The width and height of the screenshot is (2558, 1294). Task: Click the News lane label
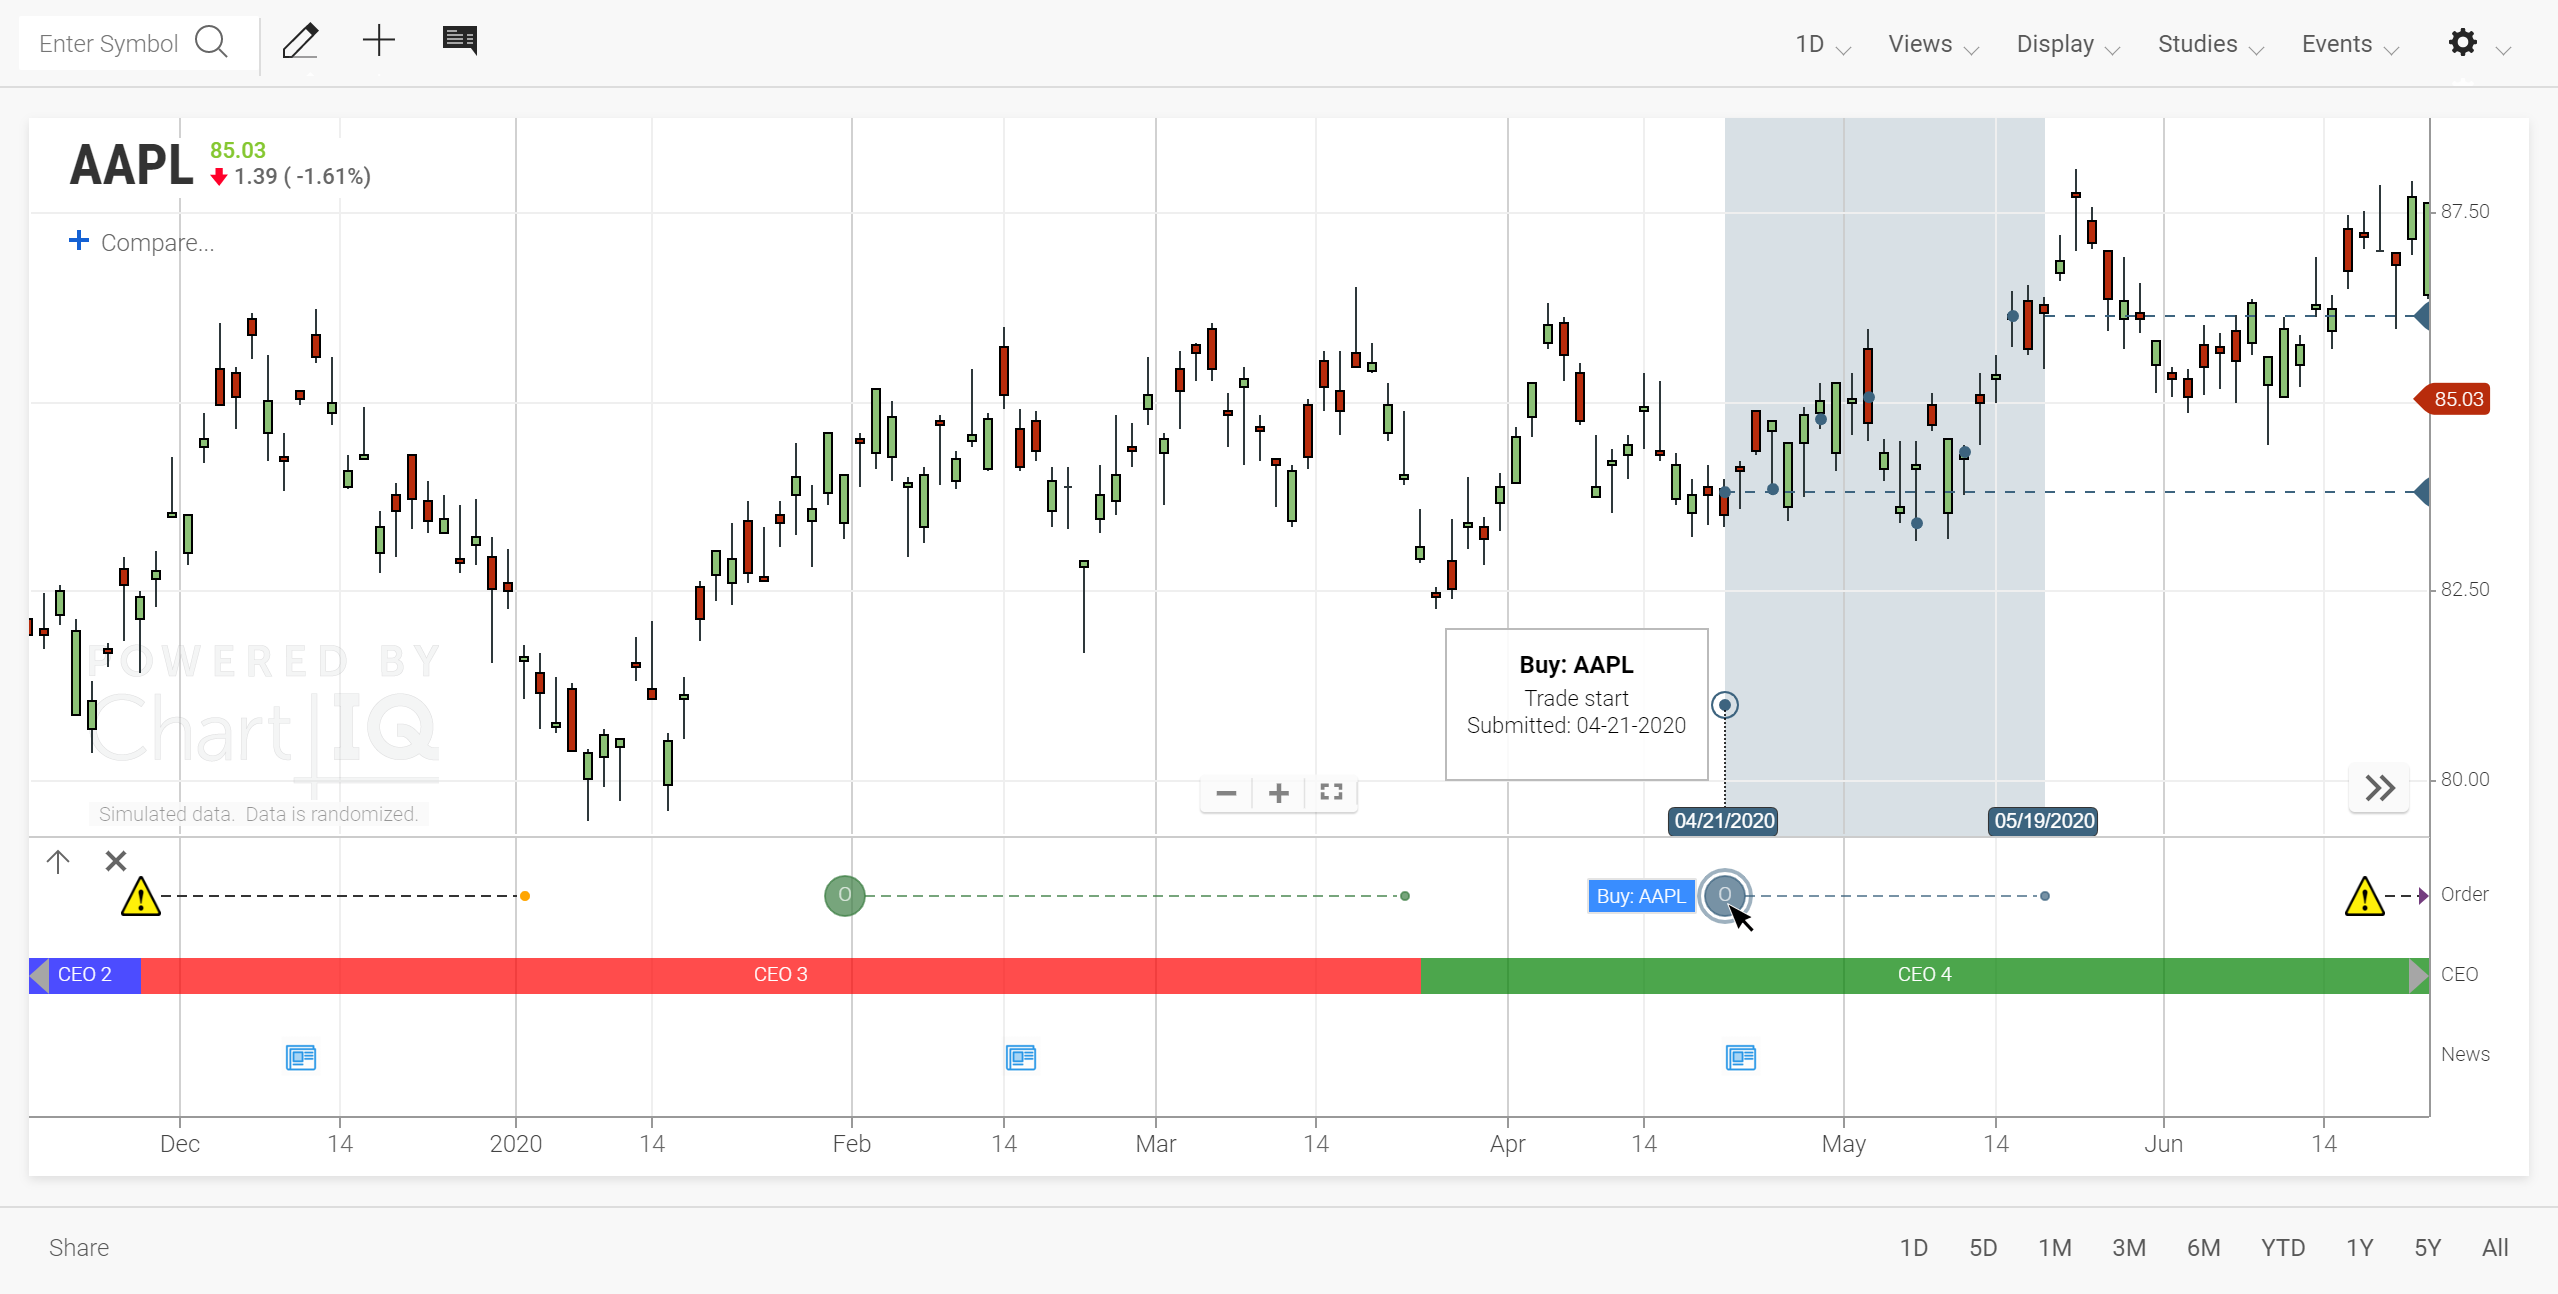click(2465, 1055)
